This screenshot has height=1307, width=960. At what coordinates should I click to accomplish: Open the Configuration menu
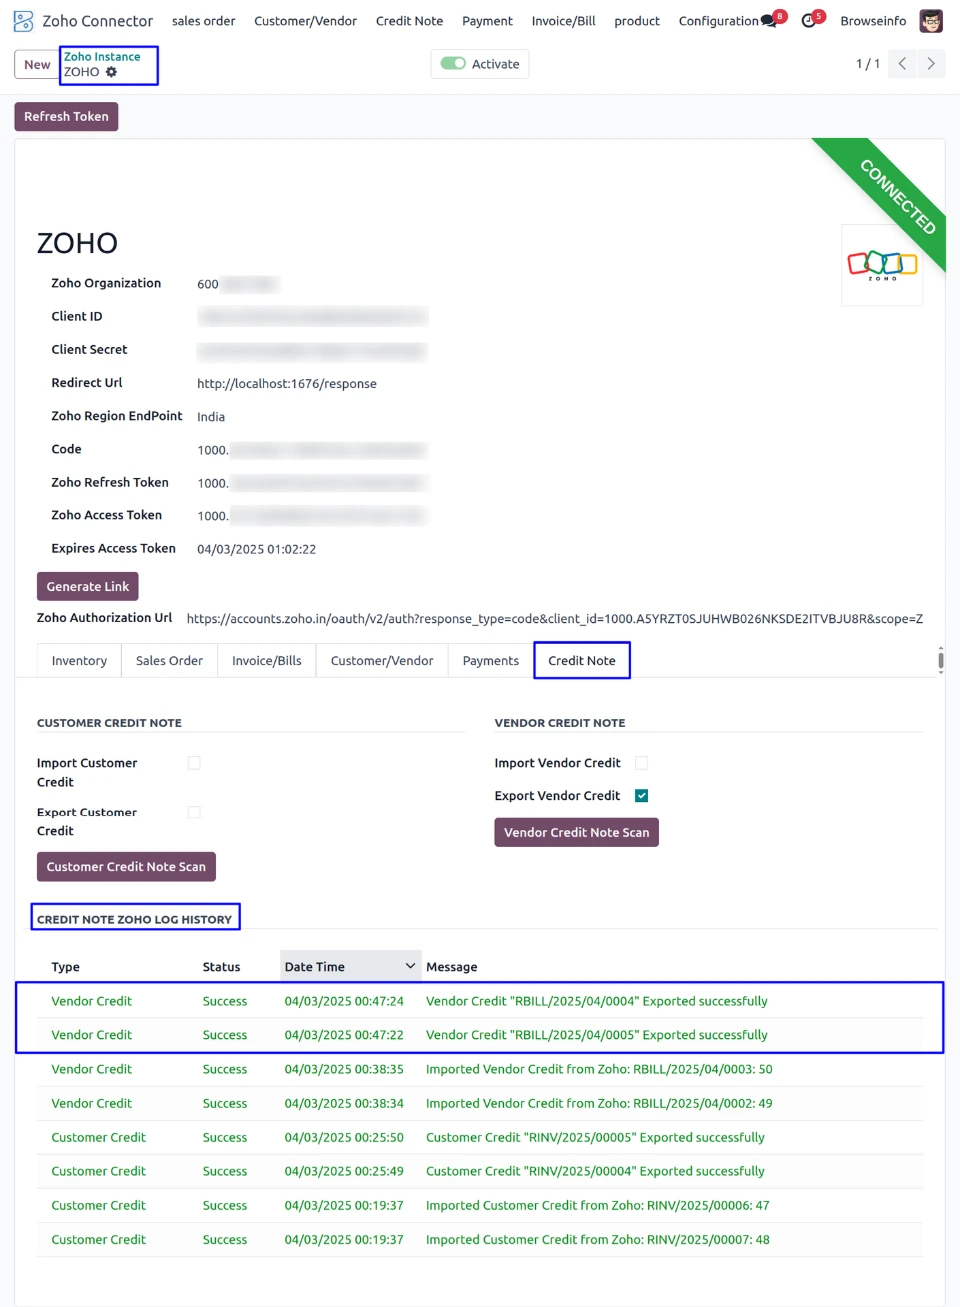click(x=718, y=21)
